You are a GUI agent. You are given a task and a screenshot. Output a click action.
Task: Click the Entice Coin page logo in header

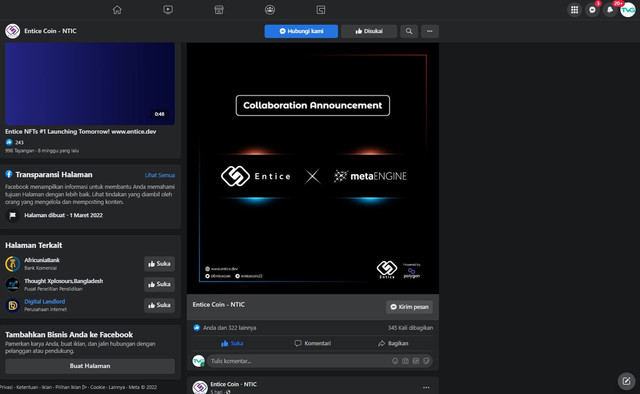[x=13, y=31]
